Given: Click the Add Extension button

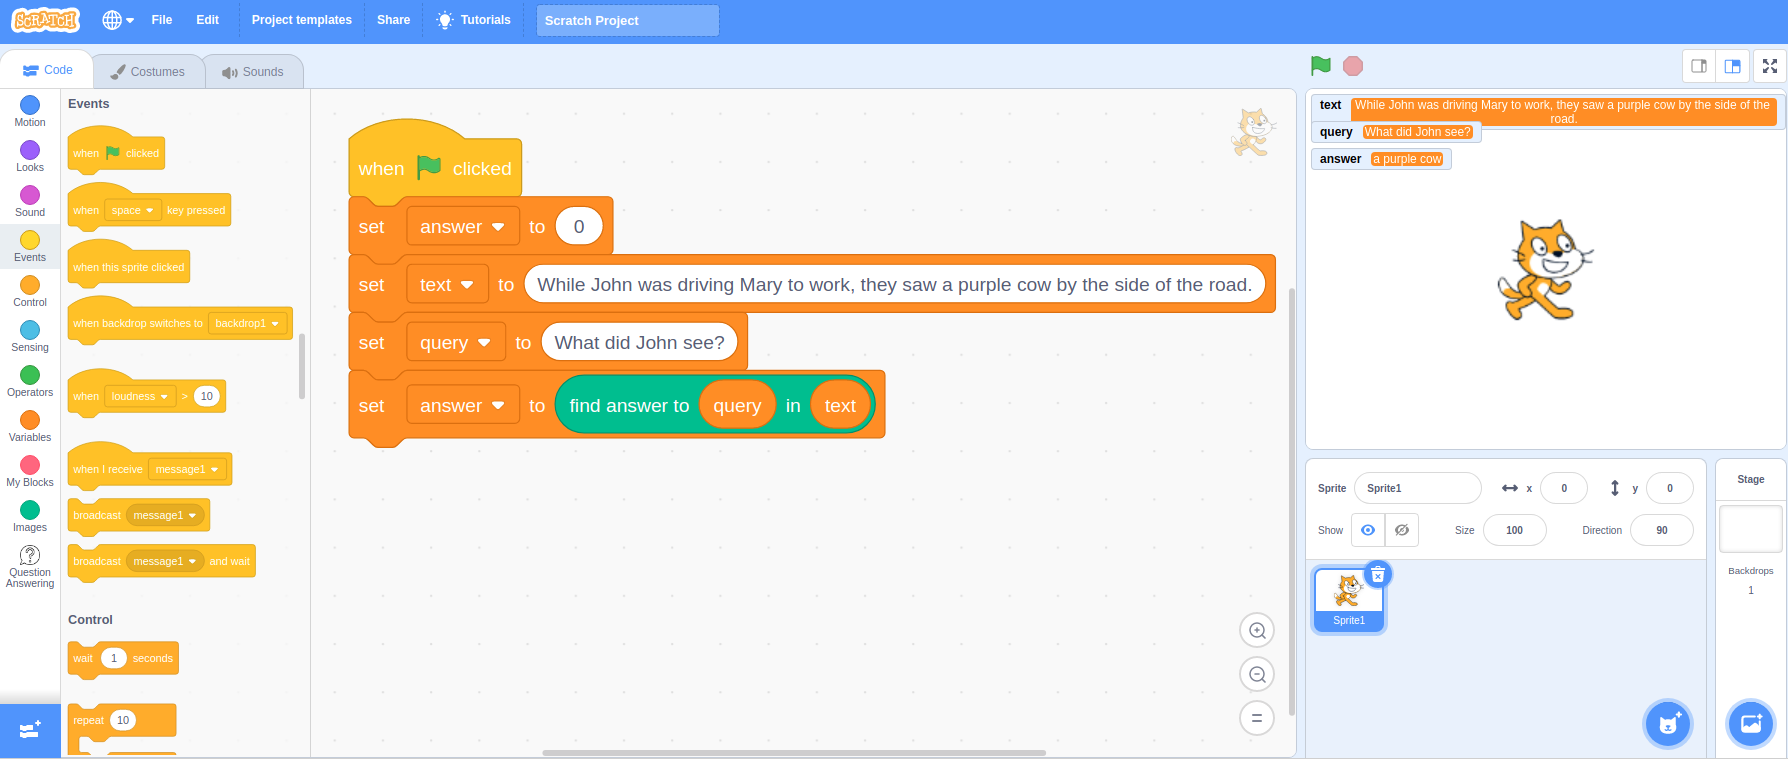Looking at the screenshot, I should click(30, 730).
